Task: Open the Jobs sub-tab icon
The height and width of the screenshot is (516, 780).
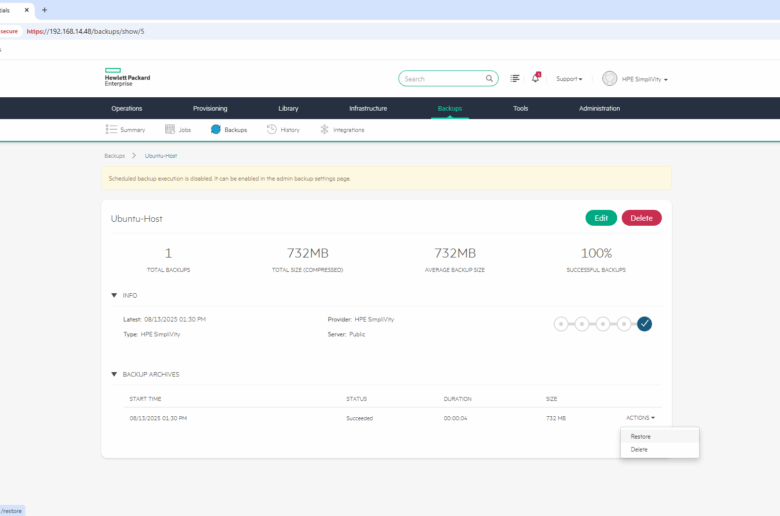Action: pyautogui.click(x=170, y=129)
